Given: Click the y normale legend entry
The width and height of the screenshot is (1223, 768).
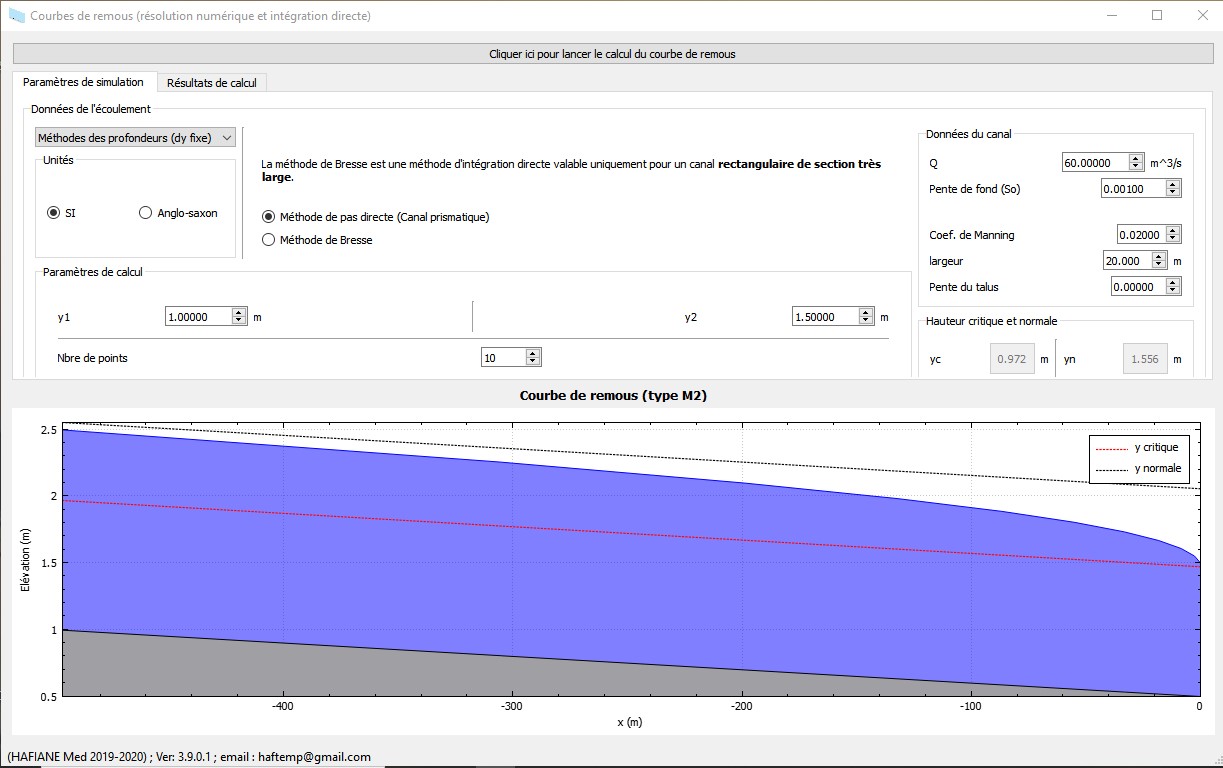Looking at the screenshot, I should [1138, 468].
